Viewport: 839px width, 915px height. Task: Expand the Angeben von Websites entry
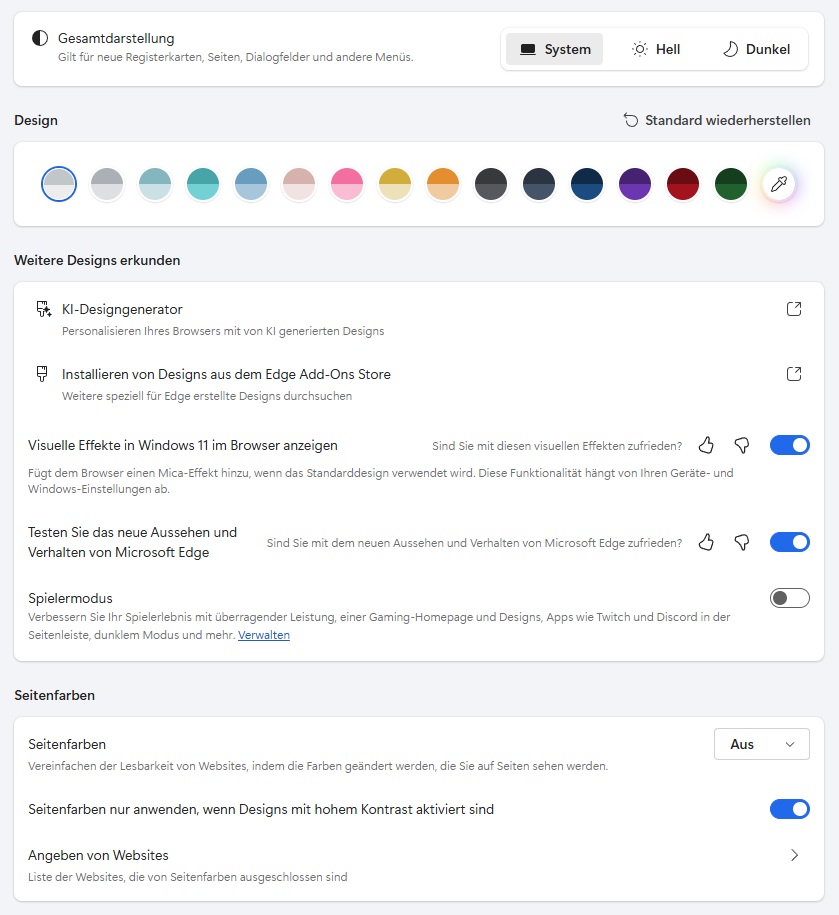[794, 855]
